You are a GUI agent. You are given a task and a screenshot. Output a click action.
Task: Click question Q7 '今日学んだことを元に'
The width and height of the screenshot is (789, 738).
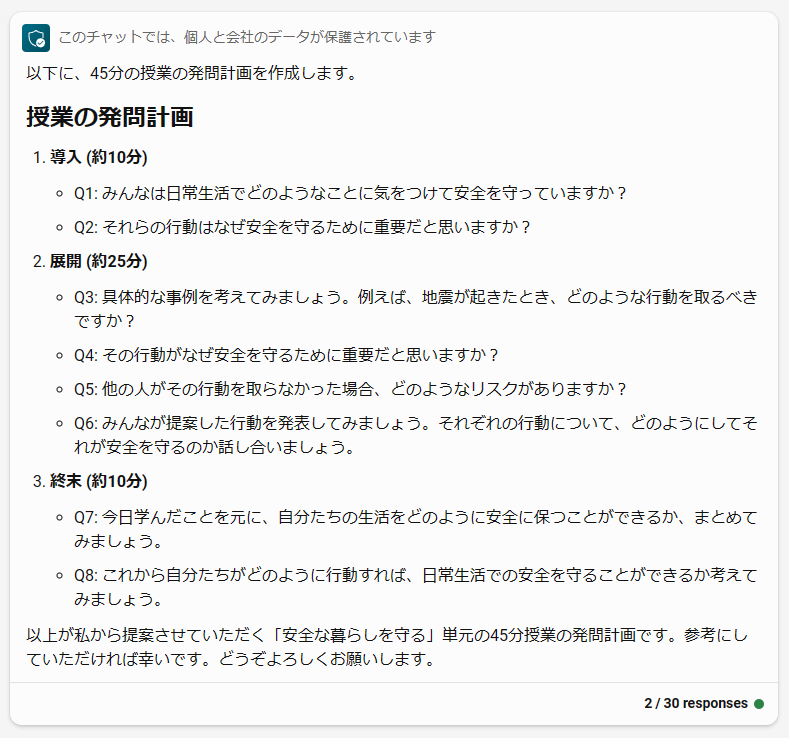point(416,529)
